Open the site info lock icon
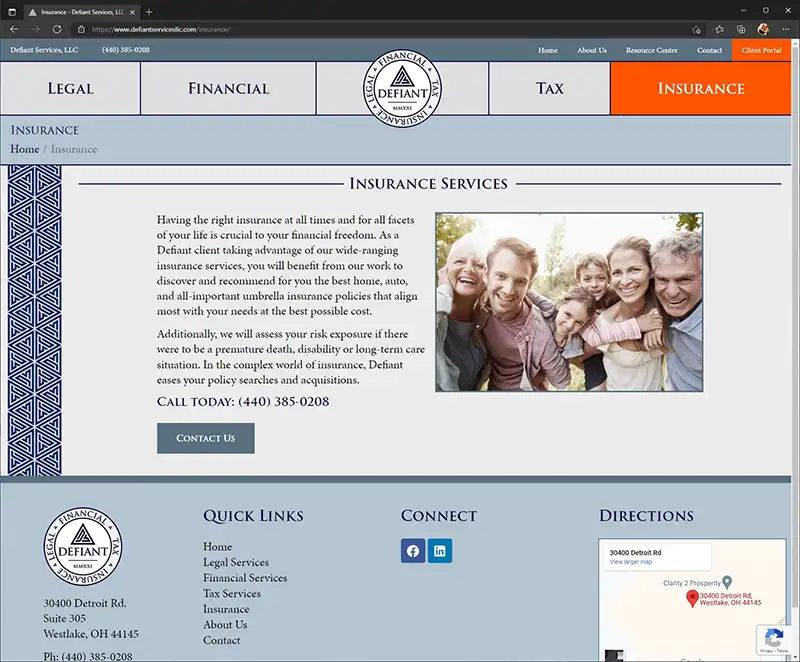The height and width of the screenshot is (662, 800). [x=81, y=29]
